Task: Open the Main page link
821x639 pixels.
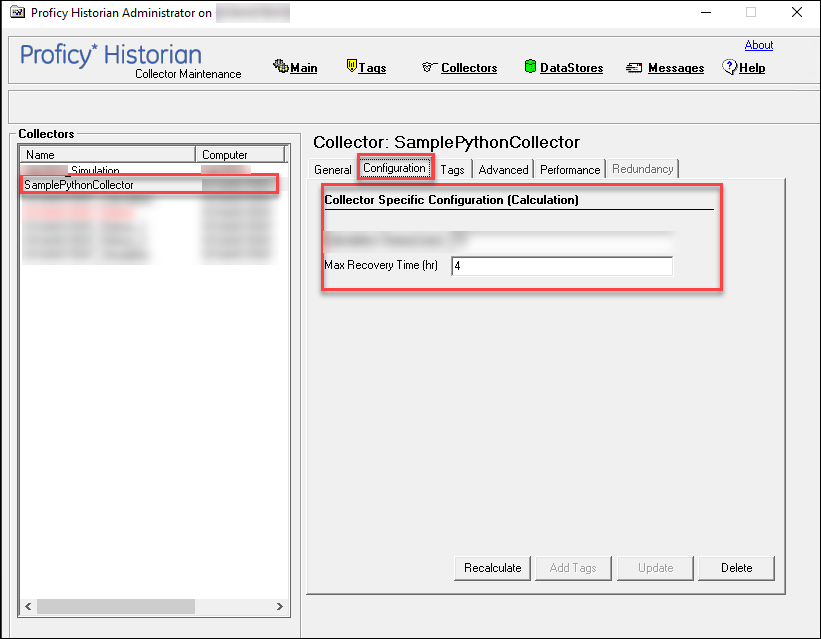Action: point(304,68)
